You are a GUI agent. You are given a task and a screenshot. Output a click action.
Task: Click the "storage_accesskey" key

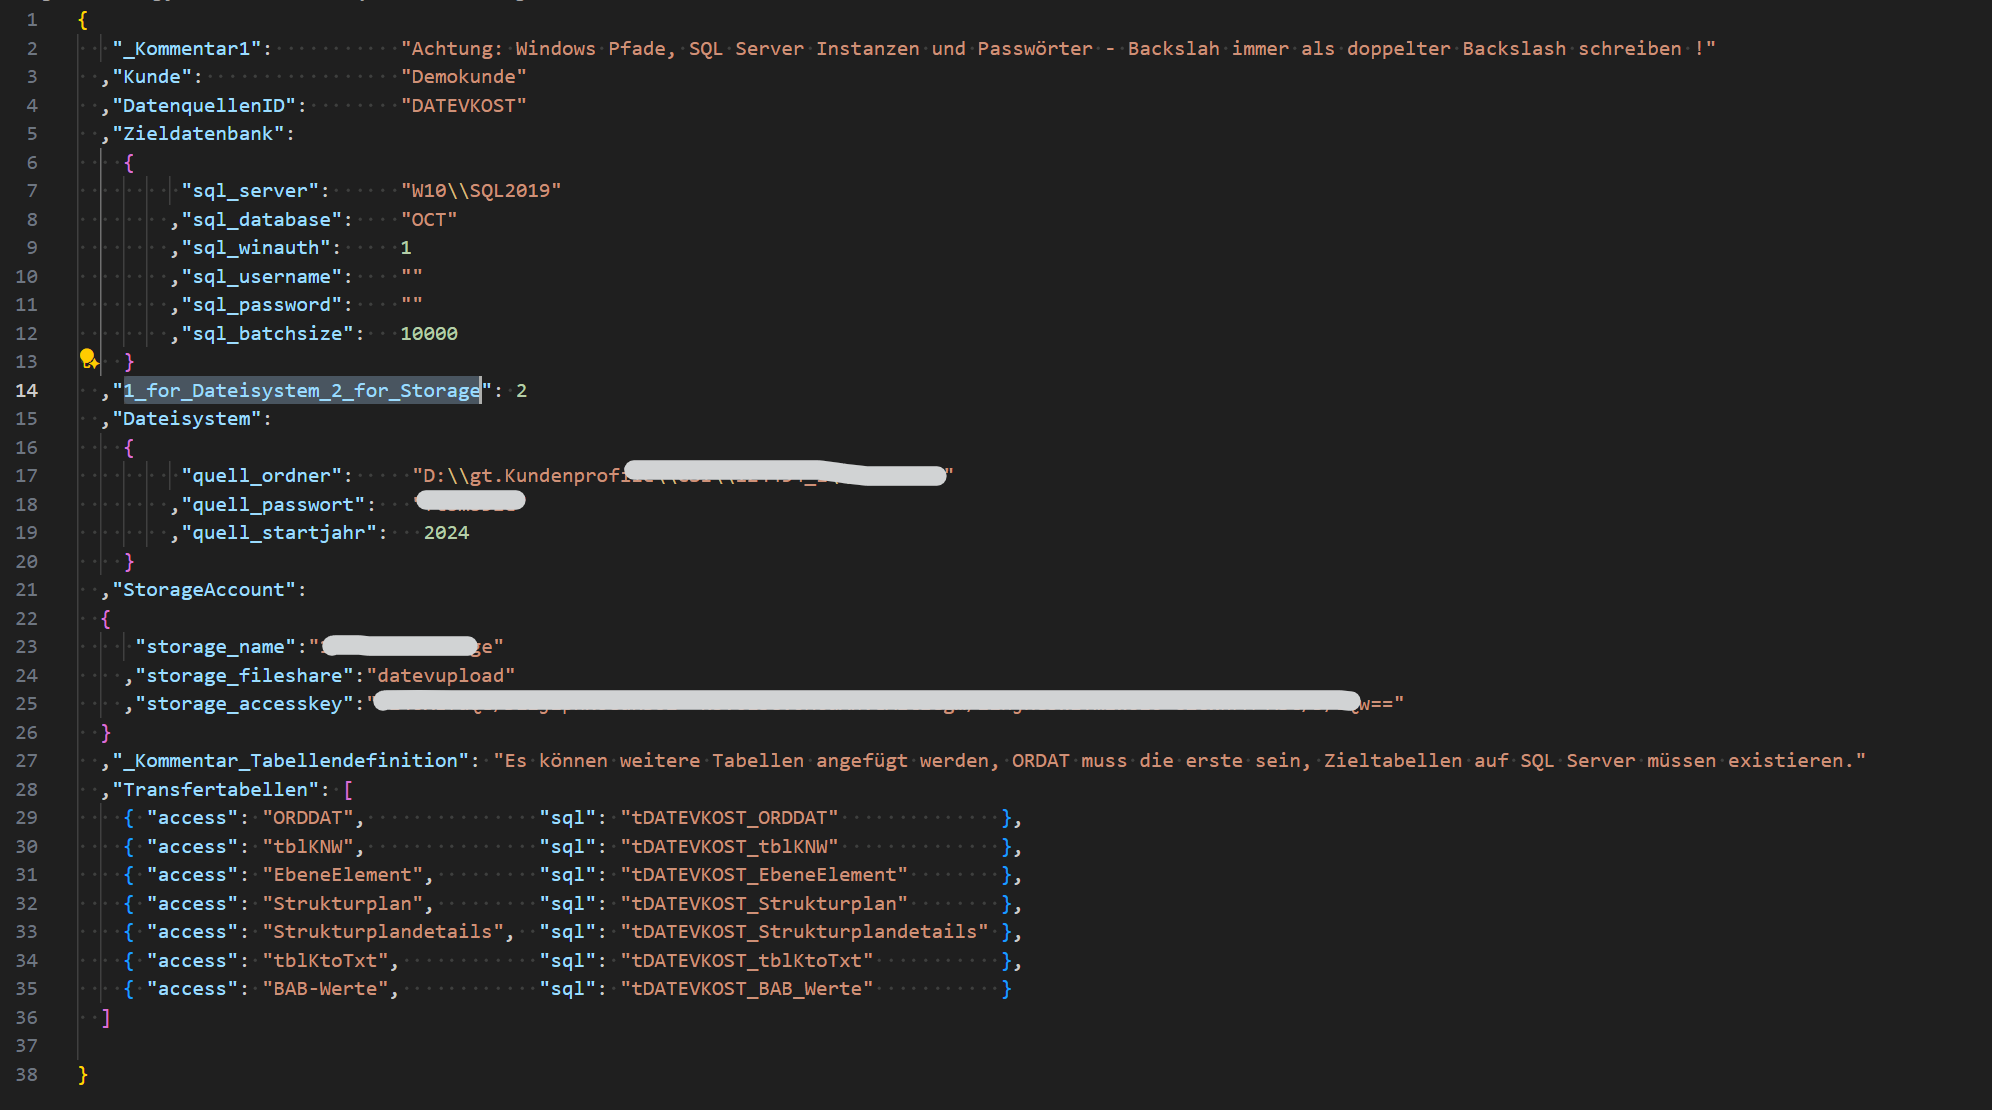[x=245, y=704]
